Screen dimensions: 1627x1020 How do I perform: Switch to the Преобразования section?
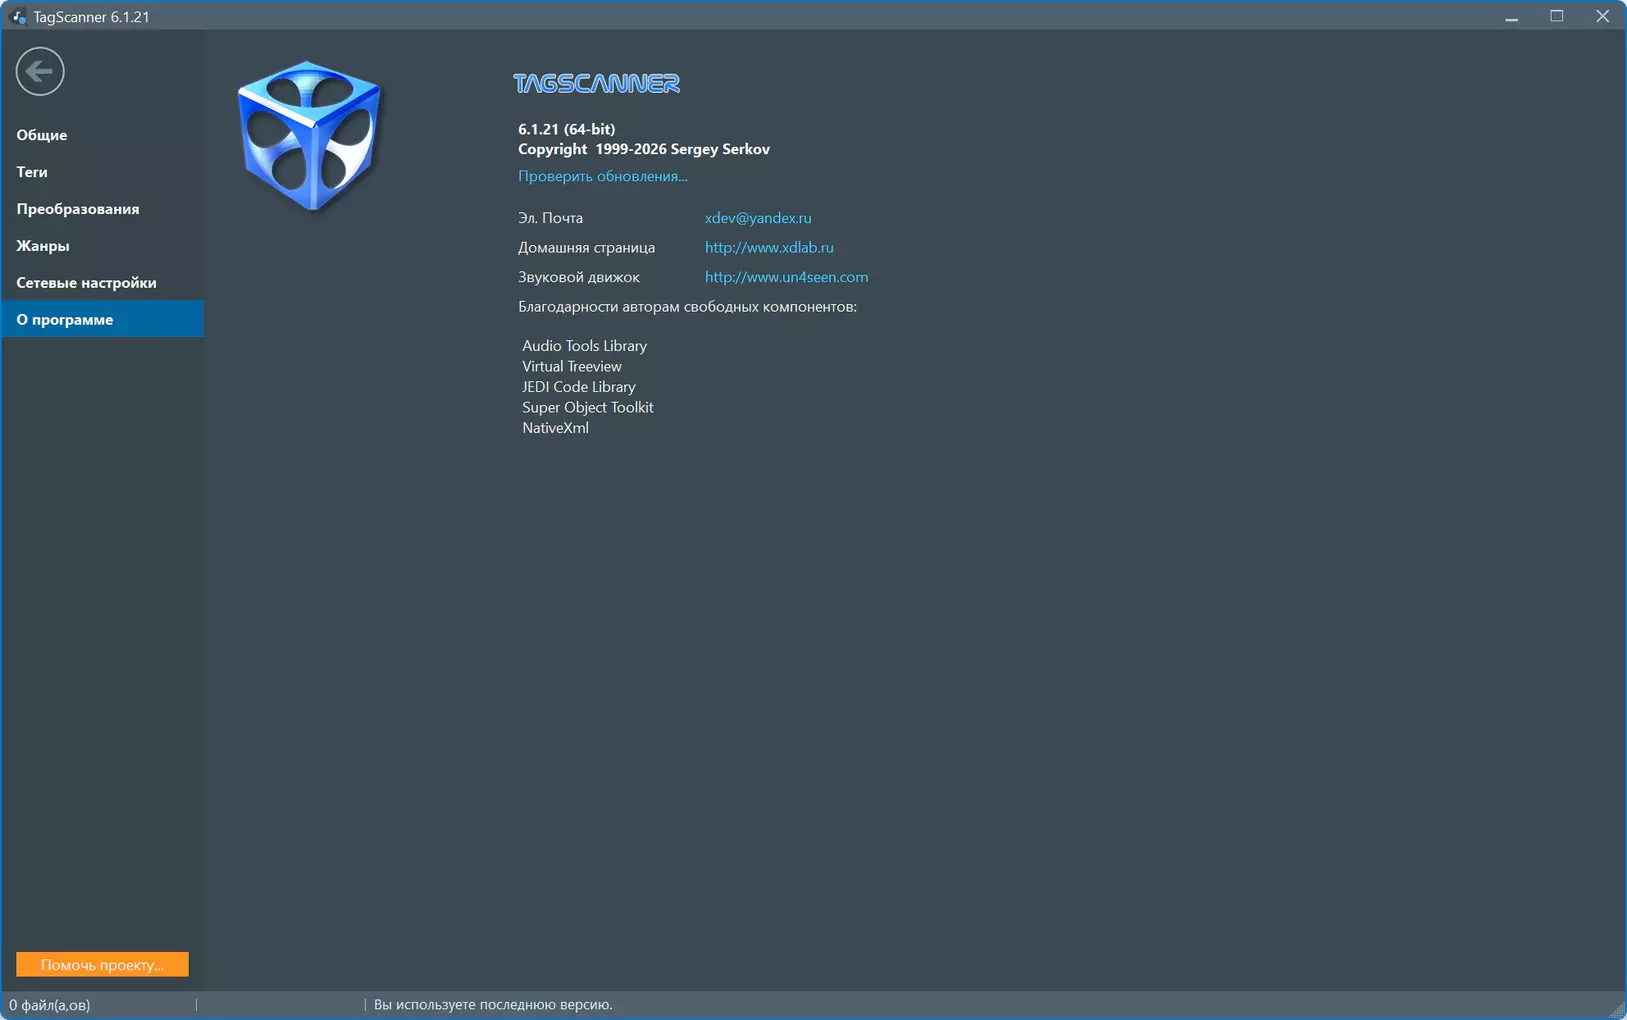click(102, 209)
